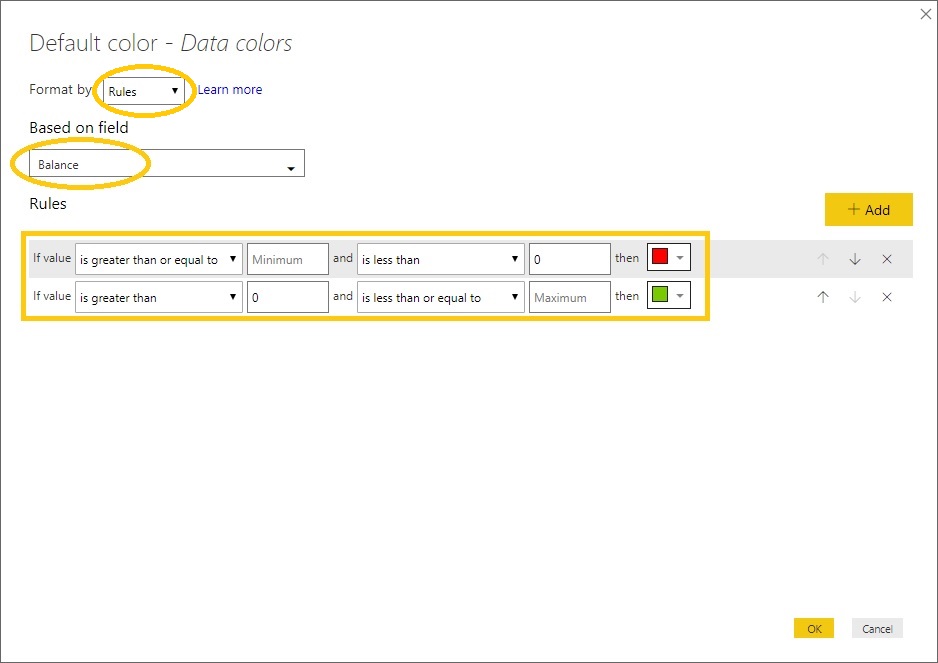Confirm the rules with OK
This screenshot has width=938, height=663.
814,628
